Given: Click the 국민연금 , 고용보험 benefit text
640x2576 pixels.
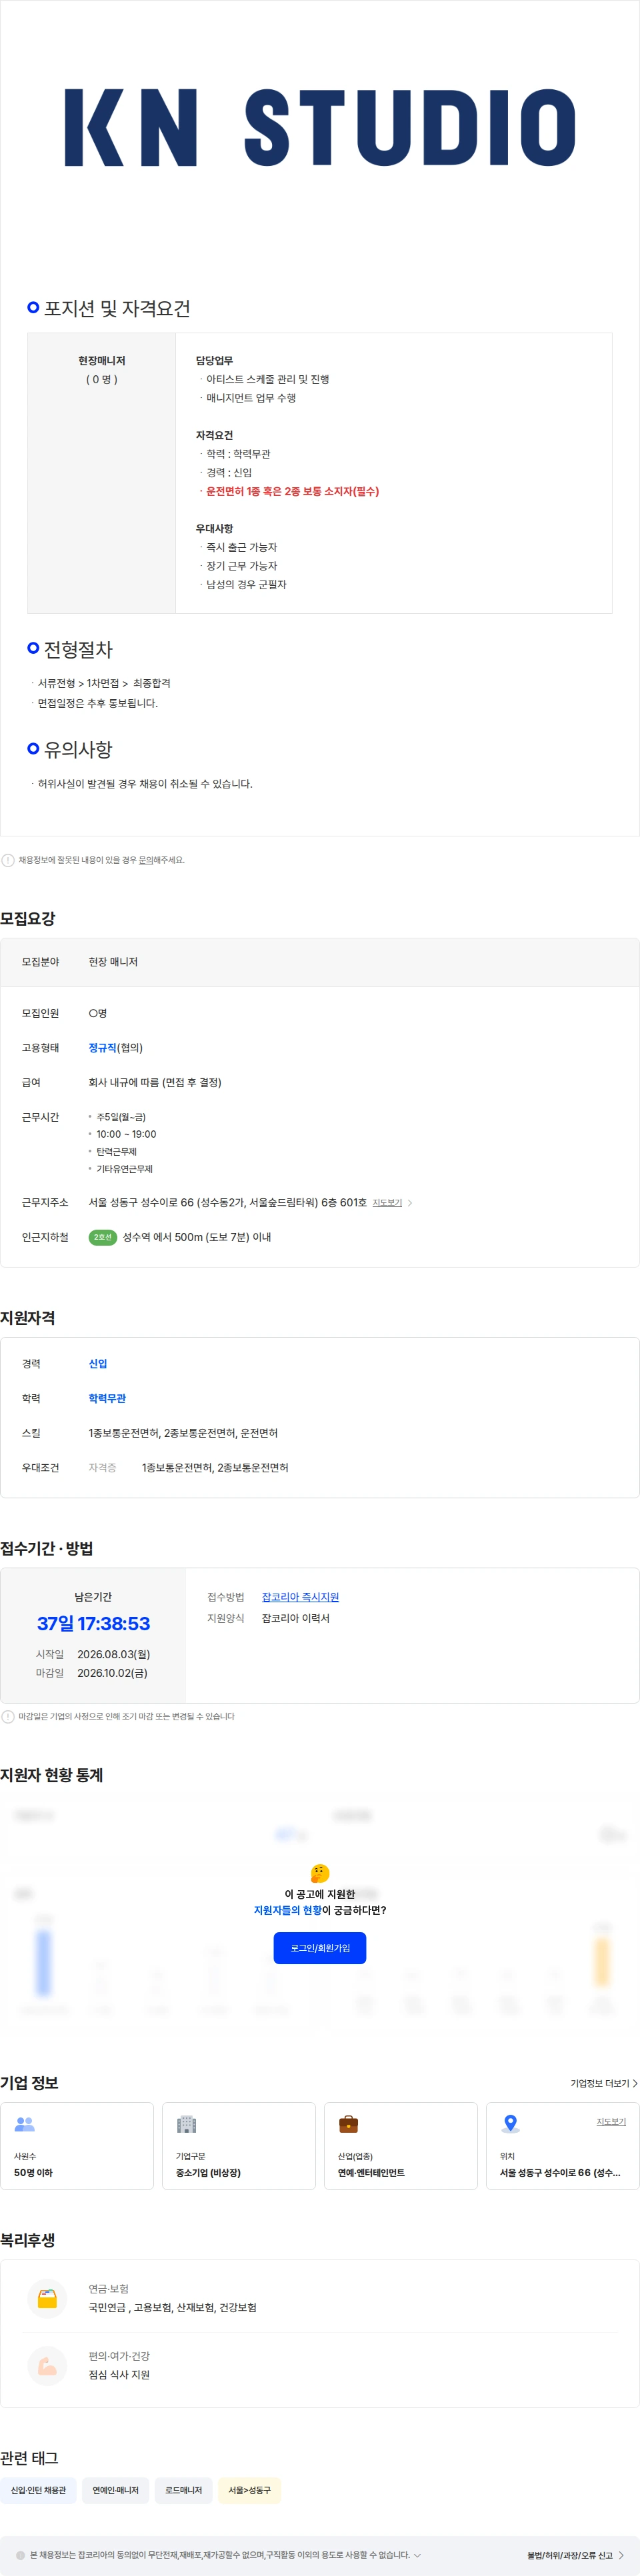Looking at the screenshot, I should click(x=172, y=2307).
